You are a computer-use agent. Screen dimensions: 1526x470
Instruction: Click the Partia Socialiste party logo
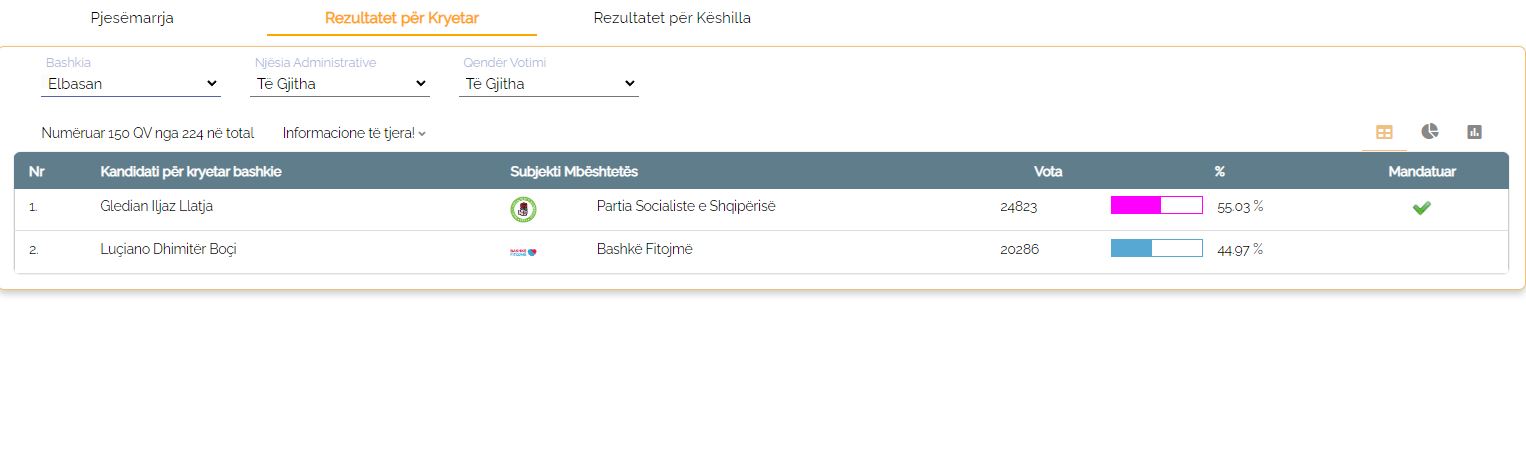[x=523, y=209]
